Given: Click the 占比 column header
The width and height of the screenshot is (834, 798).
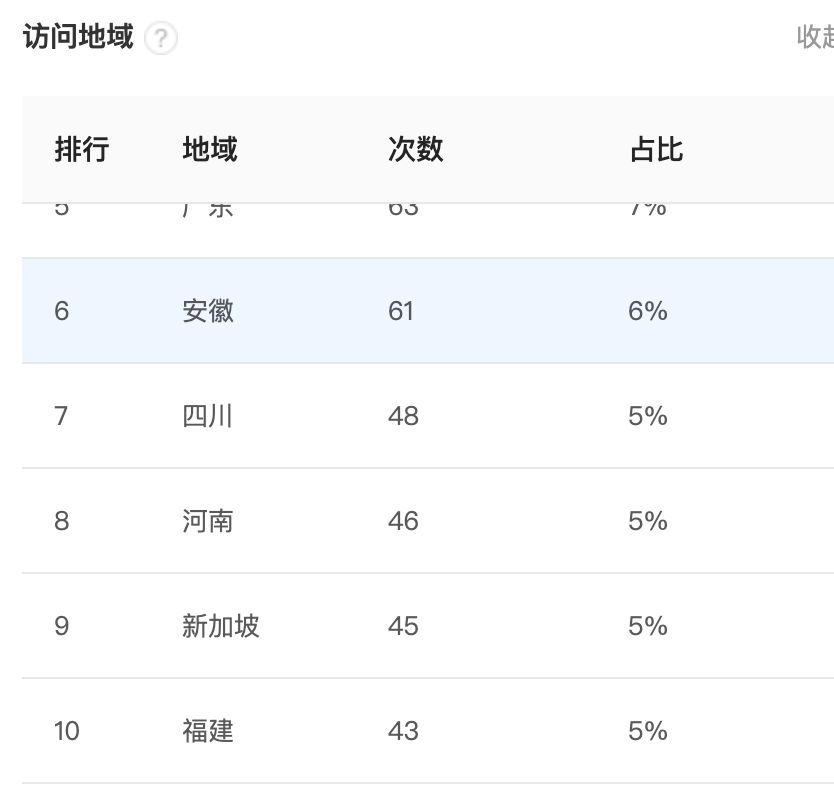Looking at the screenshot, I should point(656,150).
